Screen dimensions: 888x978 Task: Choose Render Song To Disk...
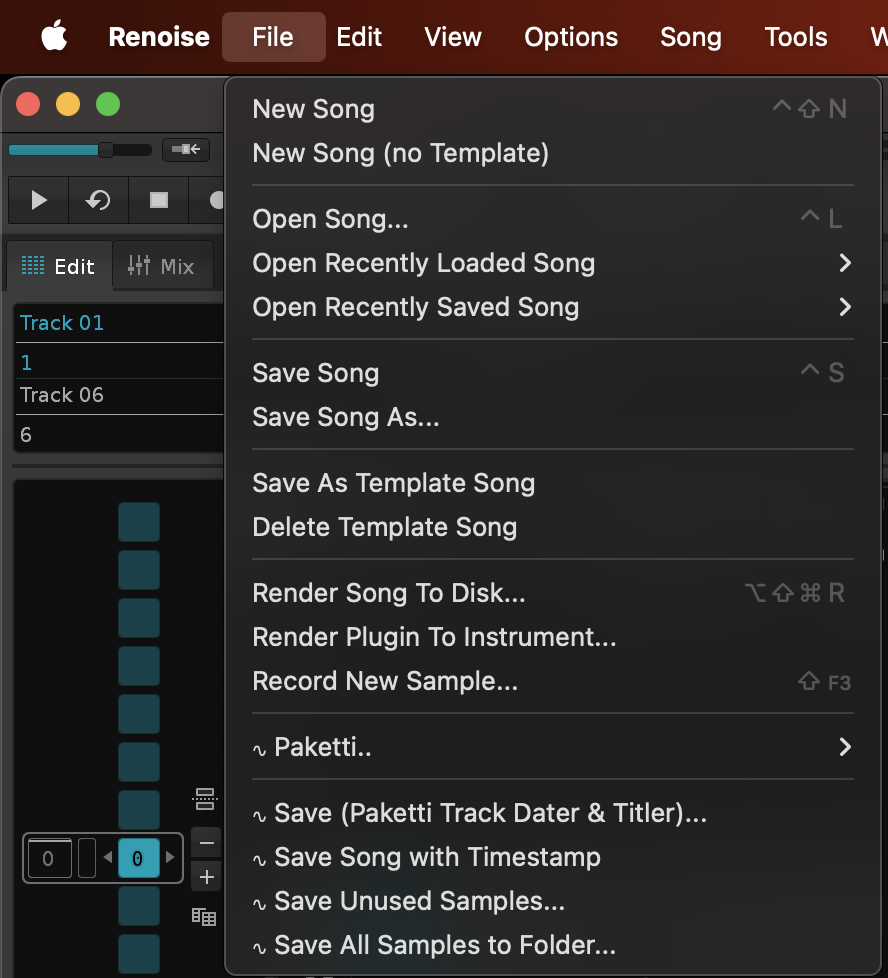389,593
